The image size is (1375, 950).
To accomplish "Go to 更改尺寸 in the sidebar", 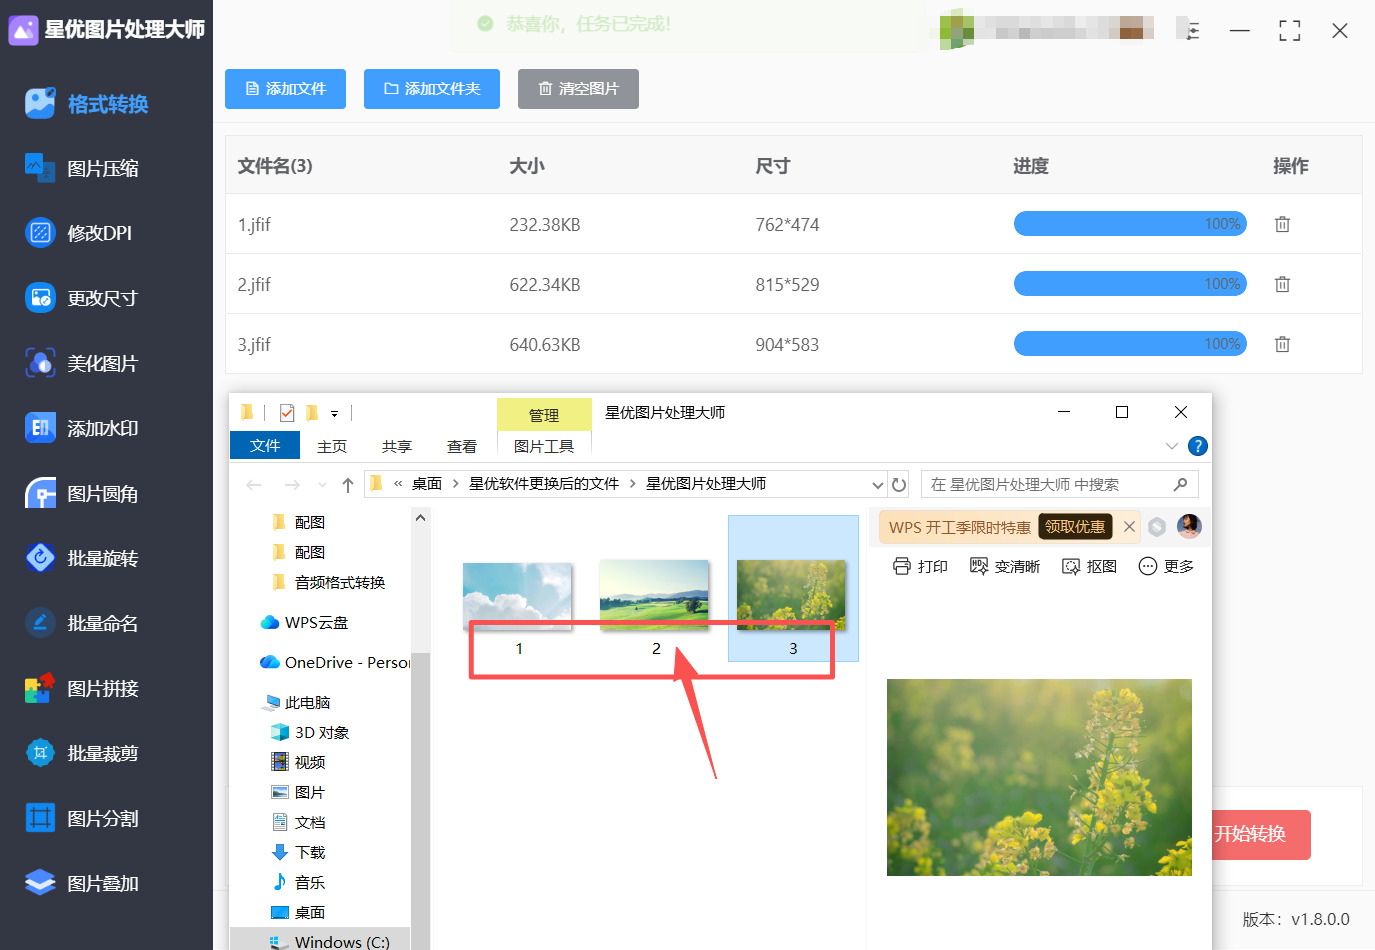I will (x=82, y=298).
